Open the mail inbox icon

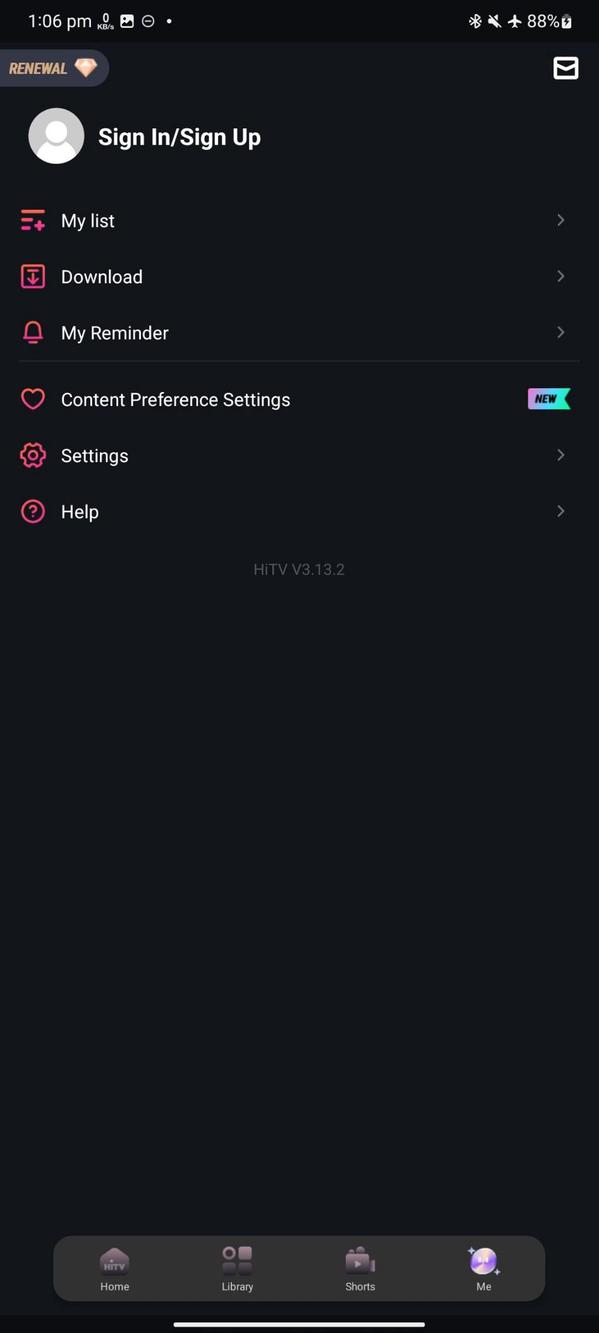[566, 68]
